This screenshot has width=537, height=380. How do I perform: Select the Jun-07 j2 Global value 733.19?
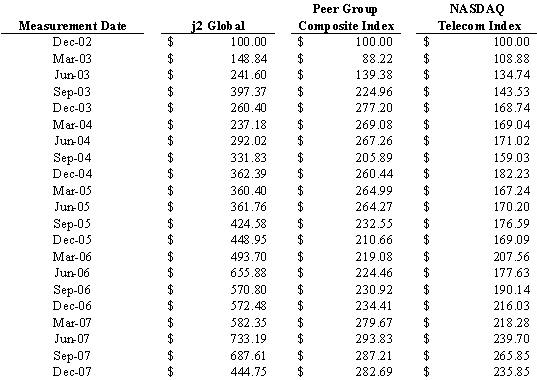[248, 339]
